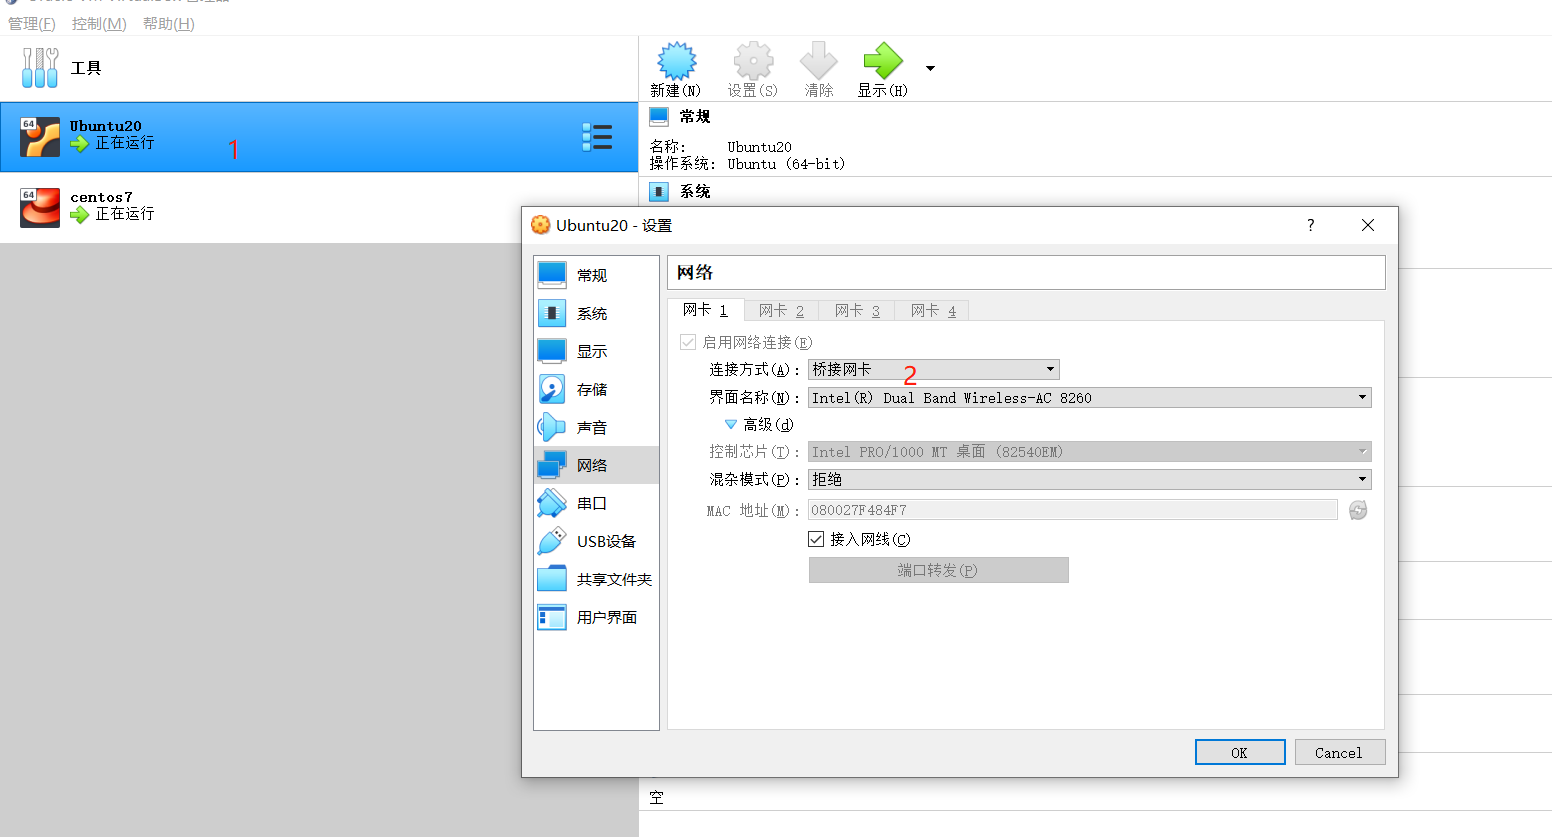Click the OK button
The height and width of the screenshot is (837, 1552).
click(1240, 752)
